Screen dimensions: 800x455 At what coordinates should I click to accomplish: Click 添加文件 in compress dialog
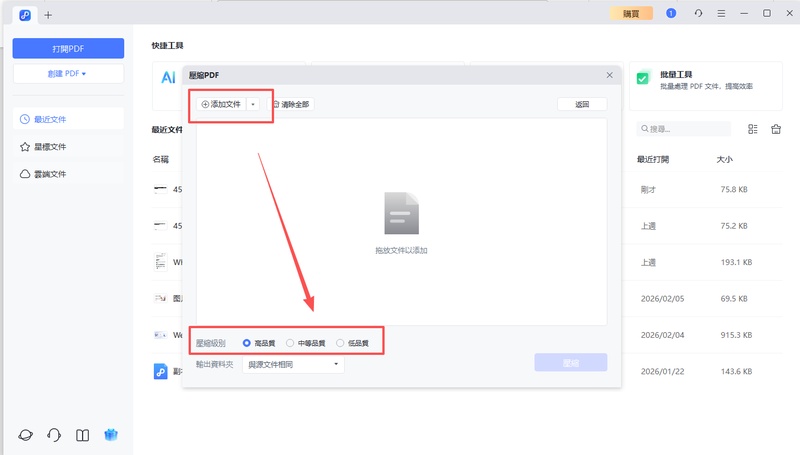point(221,104)
